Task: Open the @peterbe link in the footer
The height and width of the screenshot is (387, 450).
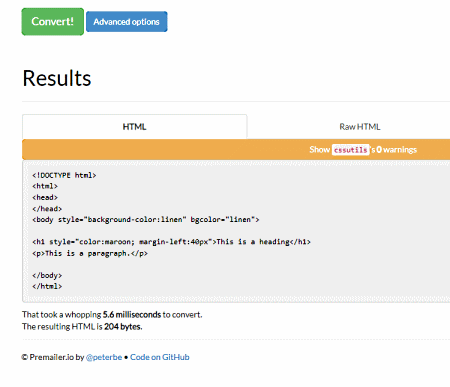Action: tap(104, 357)
